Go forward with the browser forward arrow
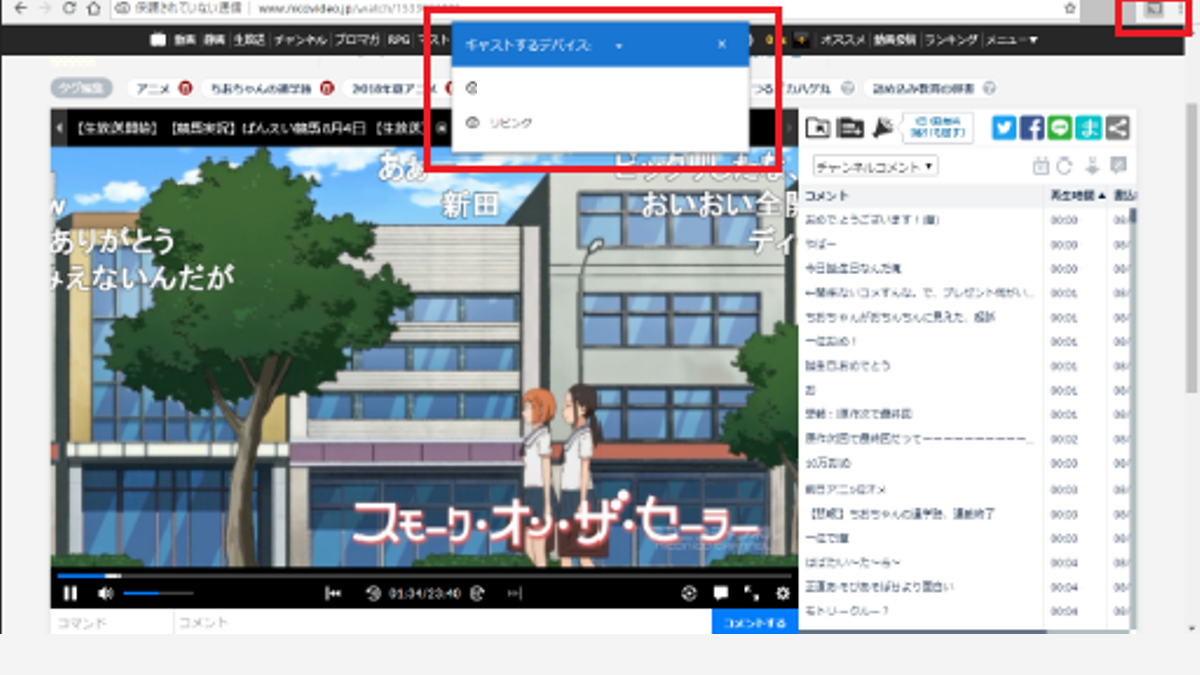 tap(44, 8)
